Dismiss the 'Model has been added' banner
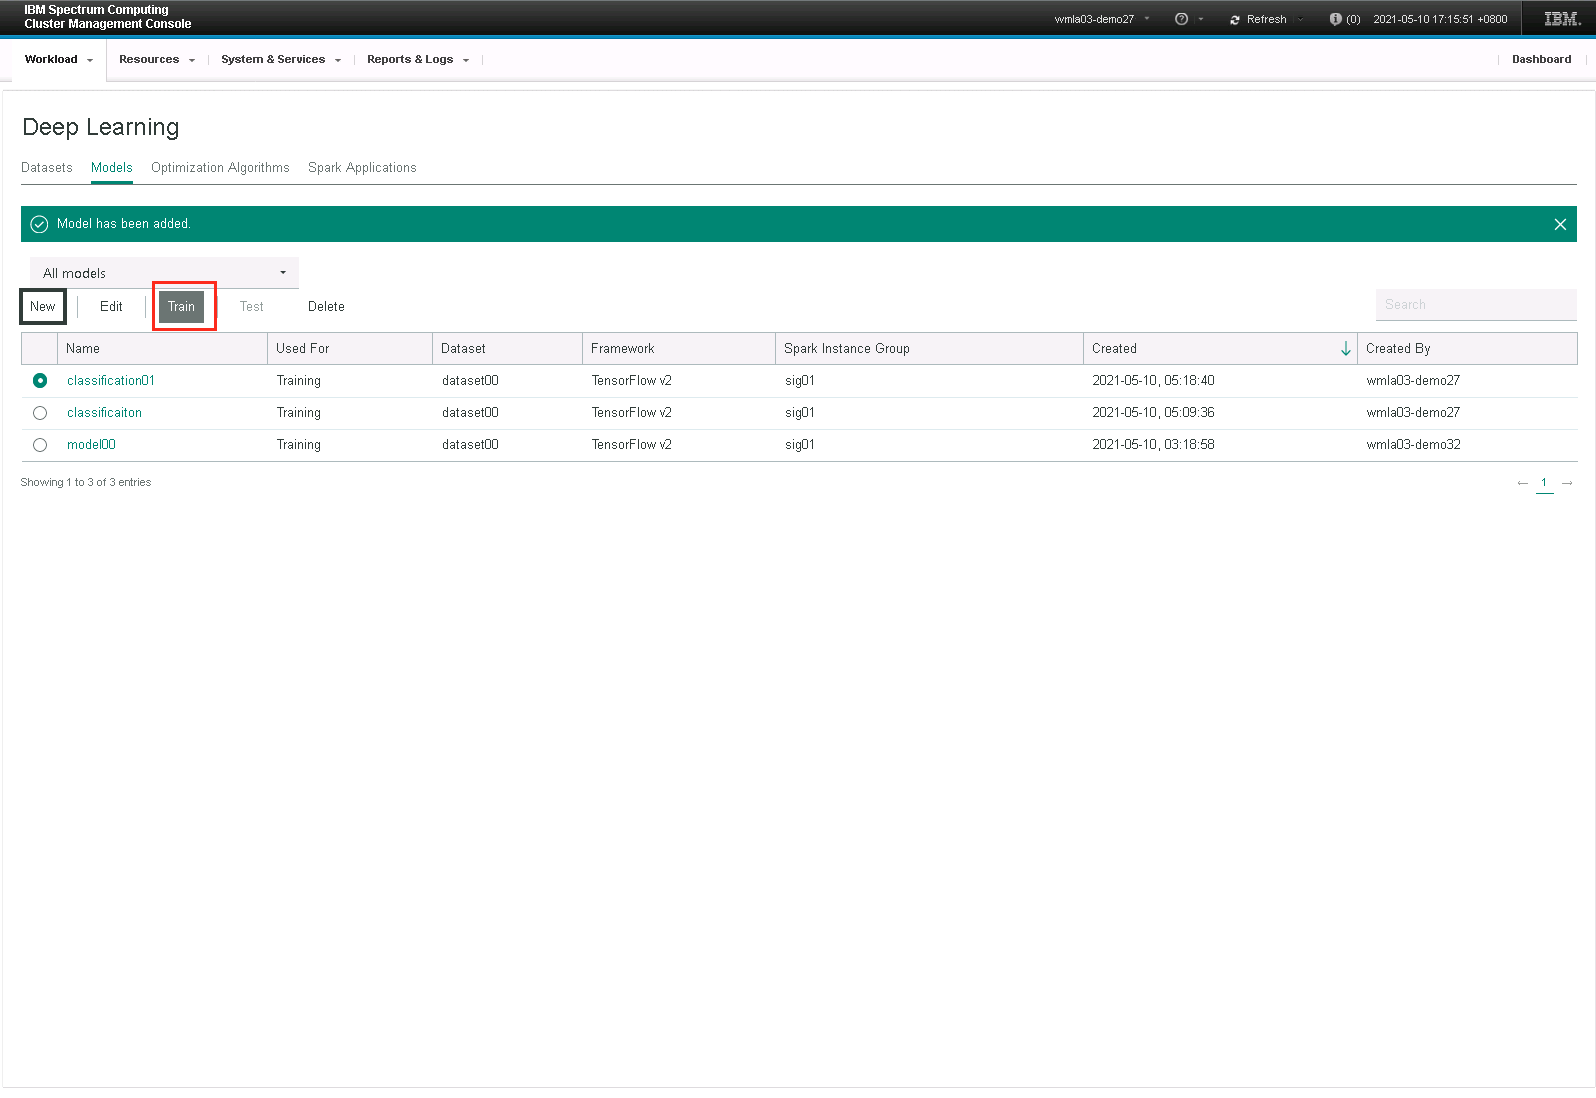Screen dimensions: 1596x1098 click(1560, 224)
